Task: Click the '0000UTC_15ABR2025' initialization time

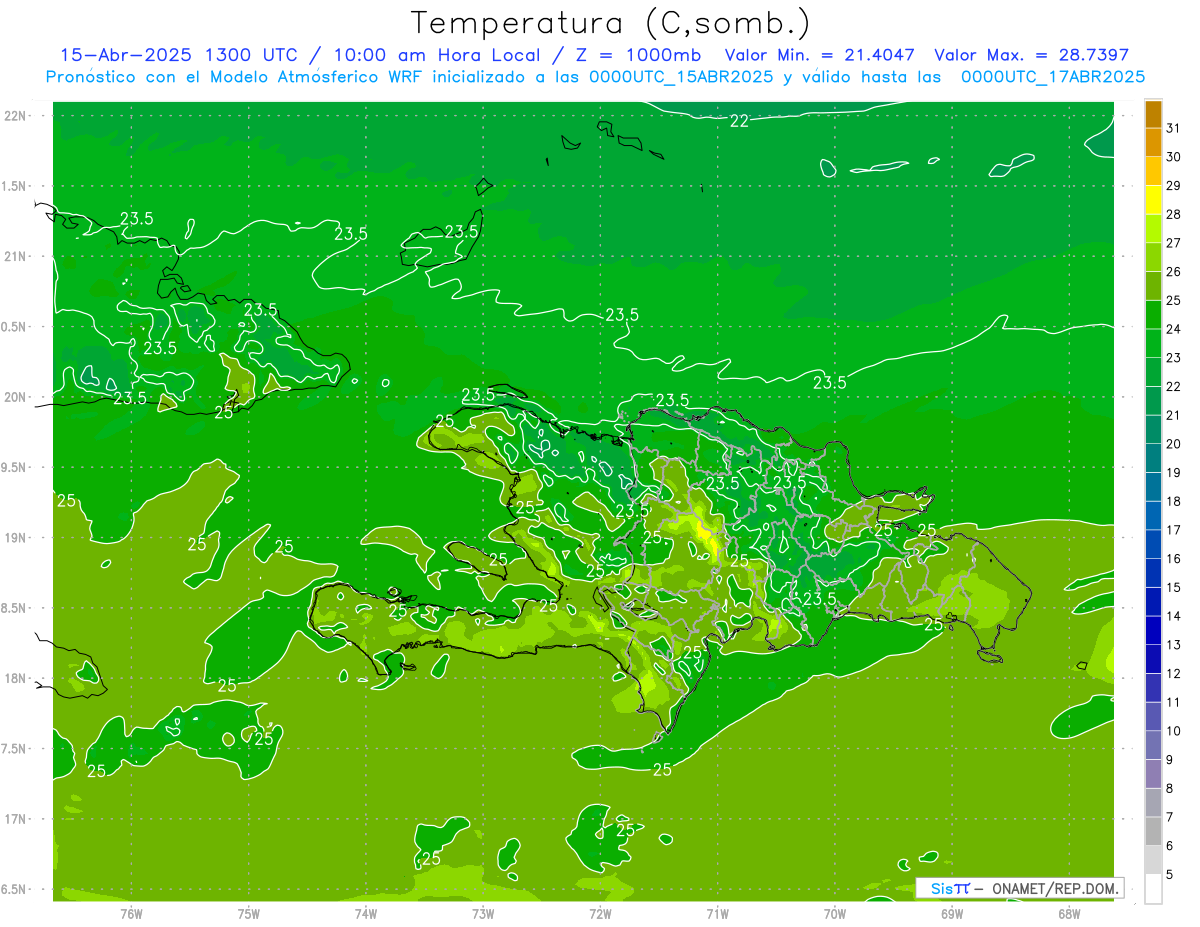Action: tap(681, 76)
